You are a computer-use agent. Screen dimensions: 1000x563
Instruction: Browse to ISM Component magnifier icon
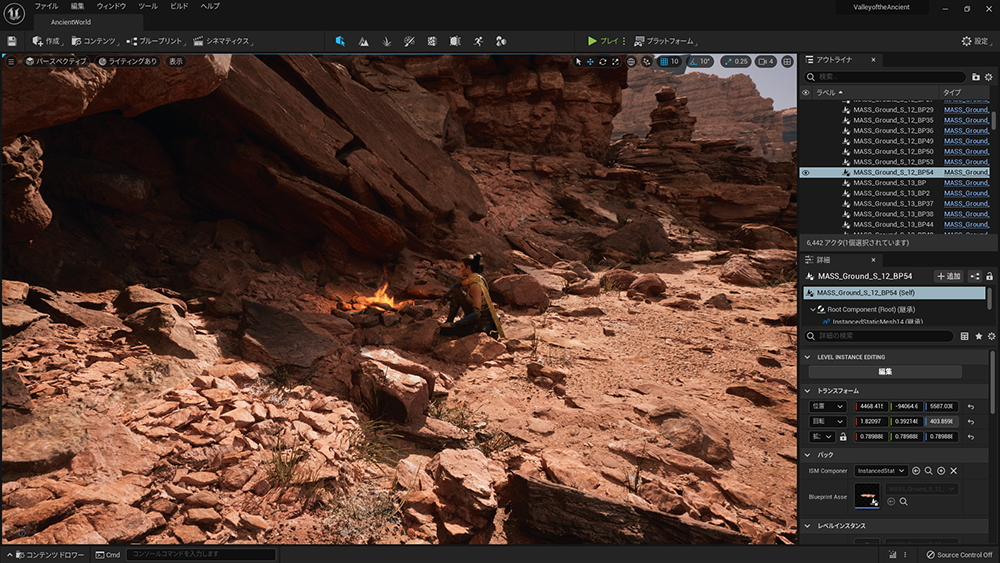[929, 471]
